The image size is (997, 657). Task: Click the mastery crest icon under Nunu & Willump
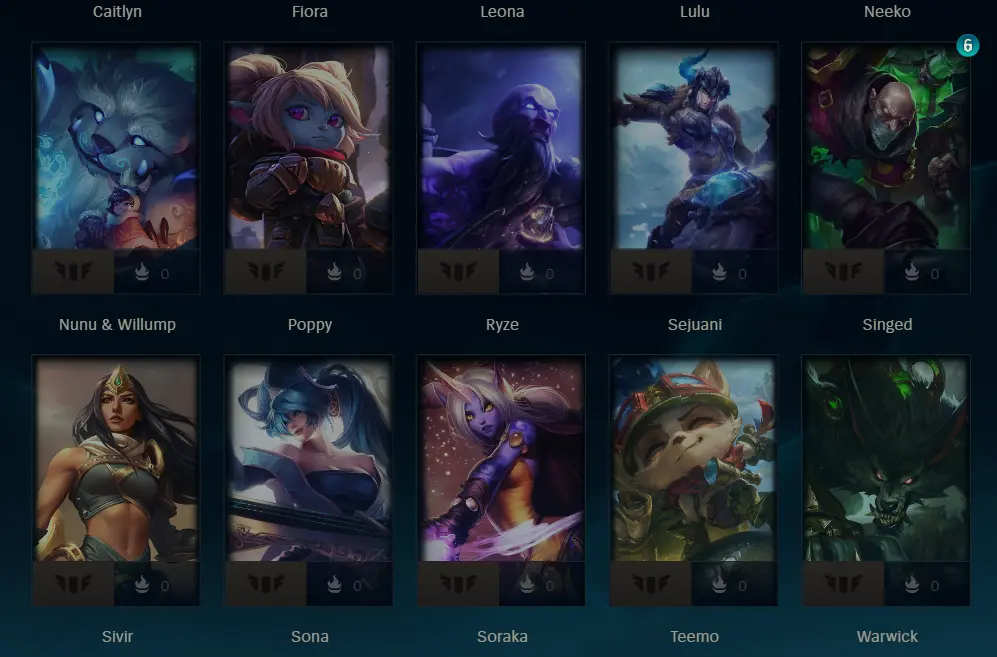coord(74,271)
